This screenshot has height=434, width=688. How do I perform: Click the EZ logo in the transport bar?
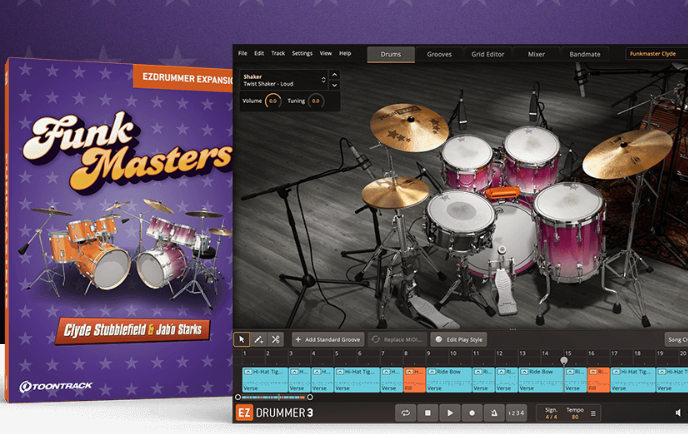[x=244, y=413]
